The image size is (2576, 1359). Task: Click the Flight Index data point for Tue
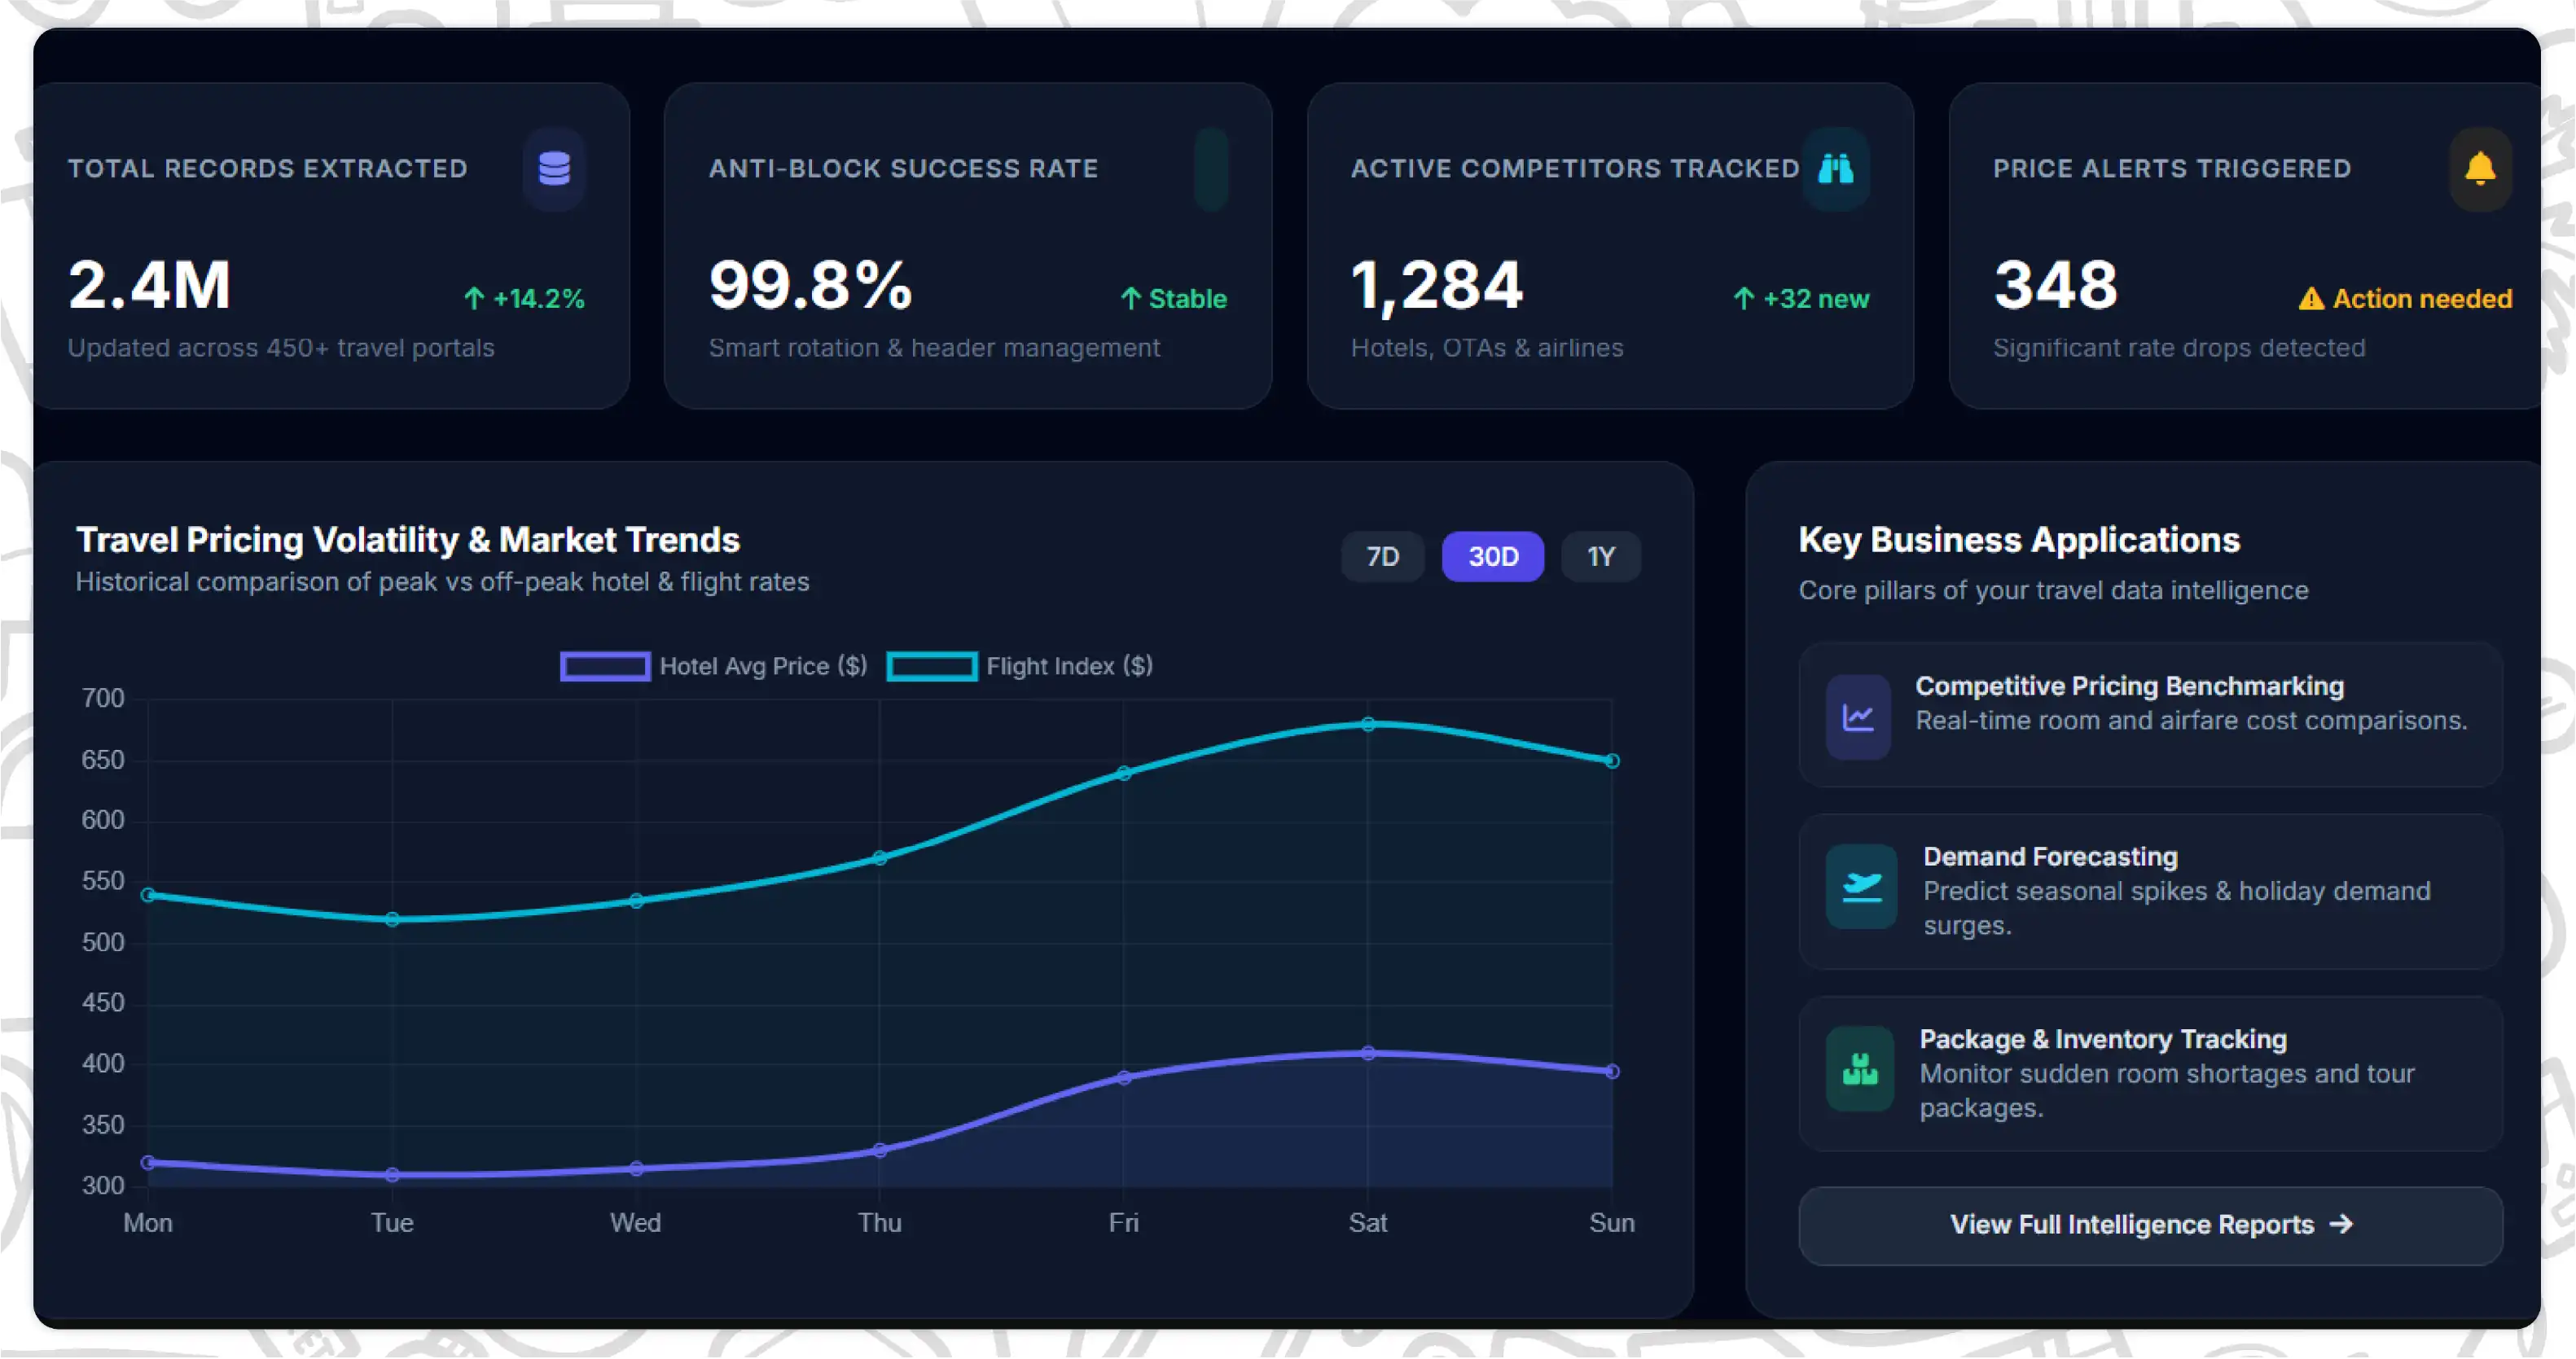pos(392,919)
